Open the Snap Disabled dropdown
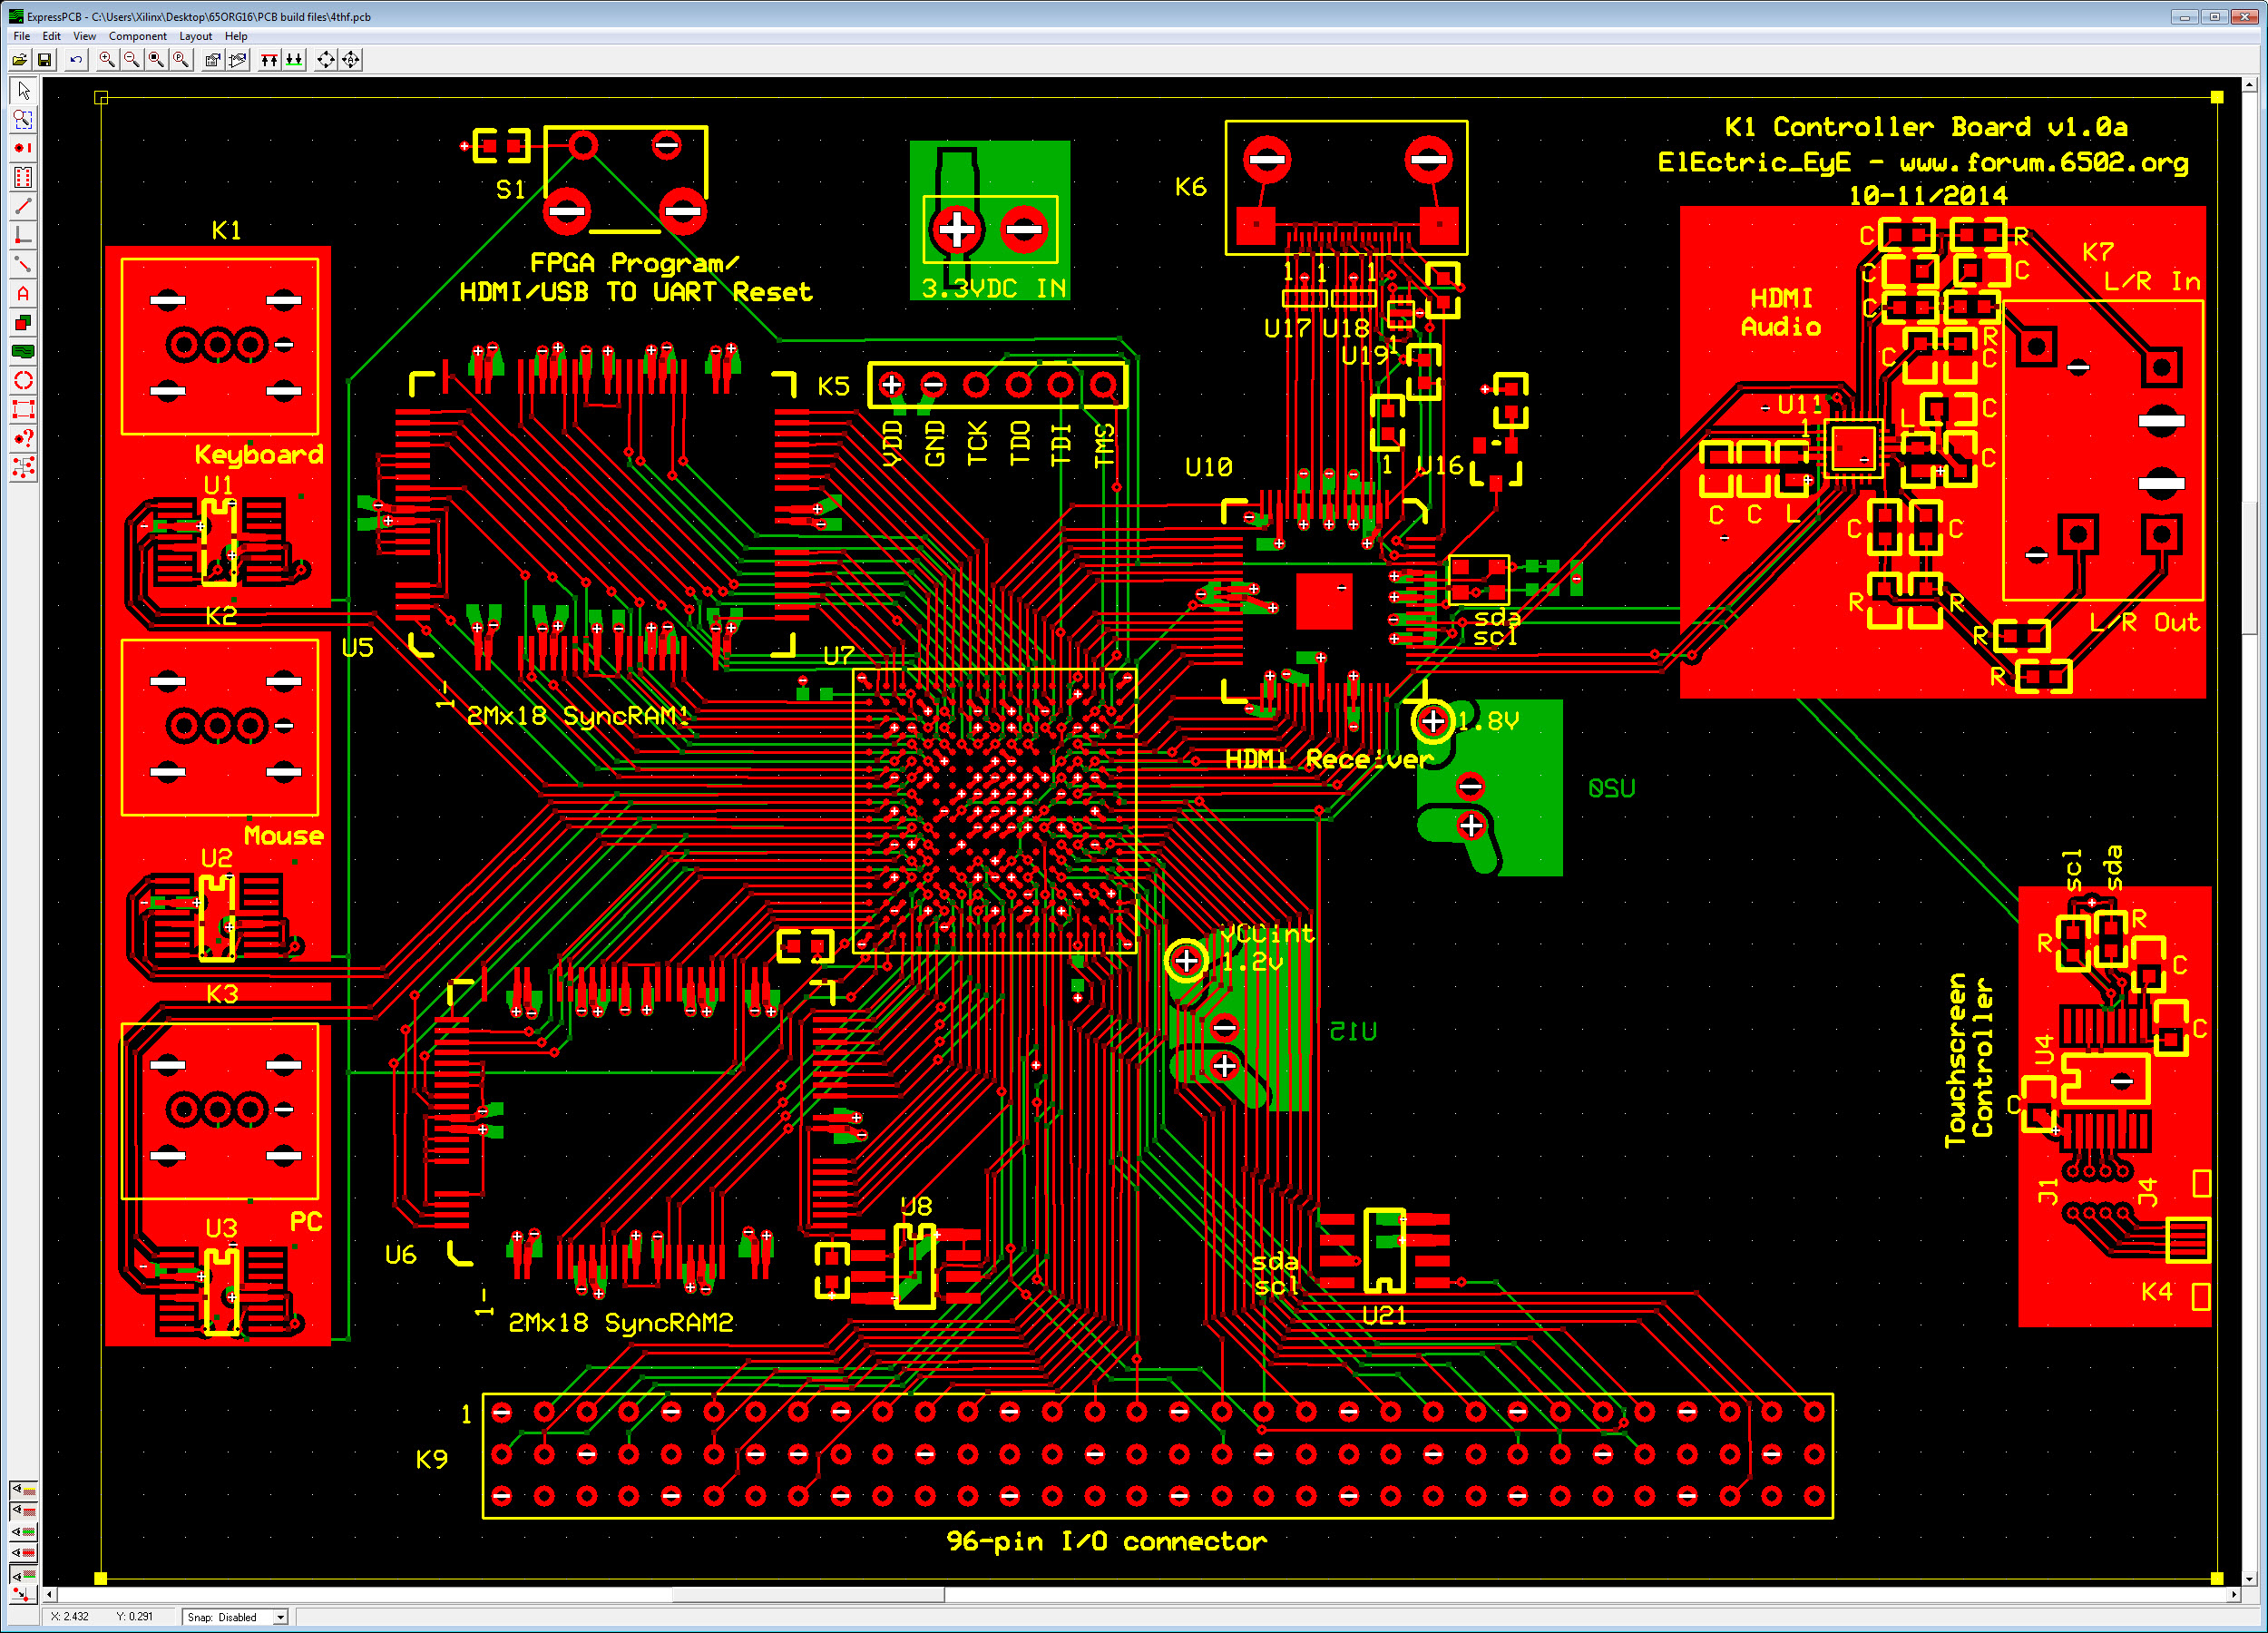The width and height of the screenshot is (2268, 1633). (x=281, y=1617)
